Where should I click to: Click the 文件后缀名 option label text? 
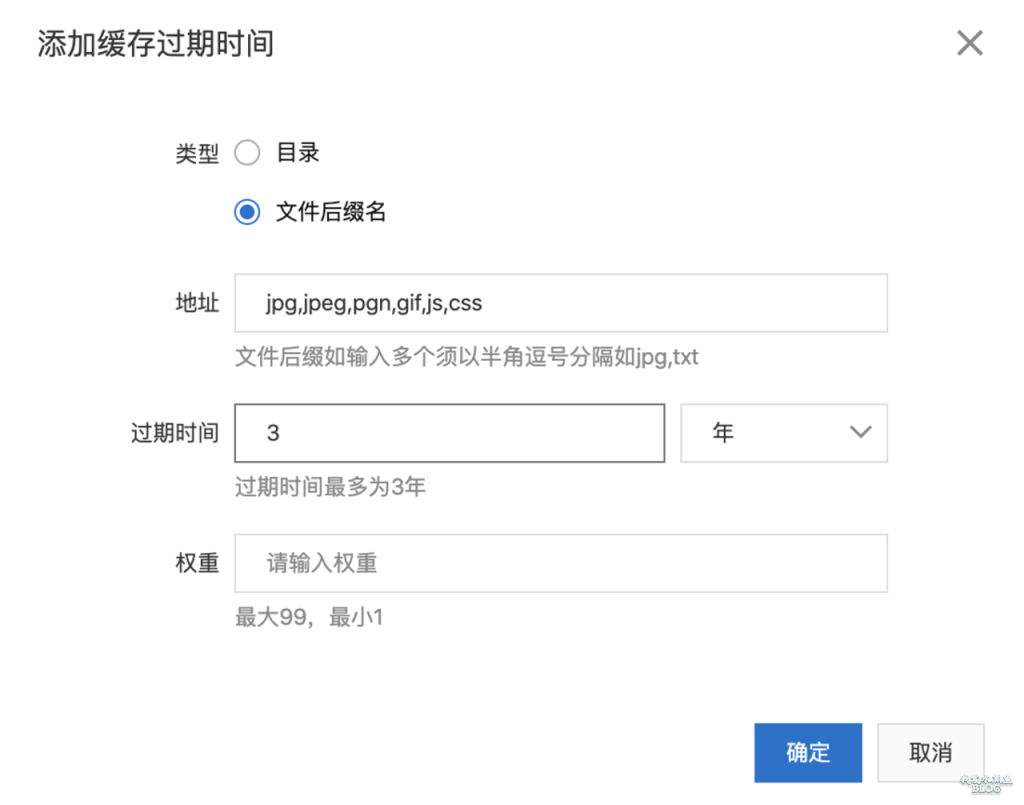[331, 212]
